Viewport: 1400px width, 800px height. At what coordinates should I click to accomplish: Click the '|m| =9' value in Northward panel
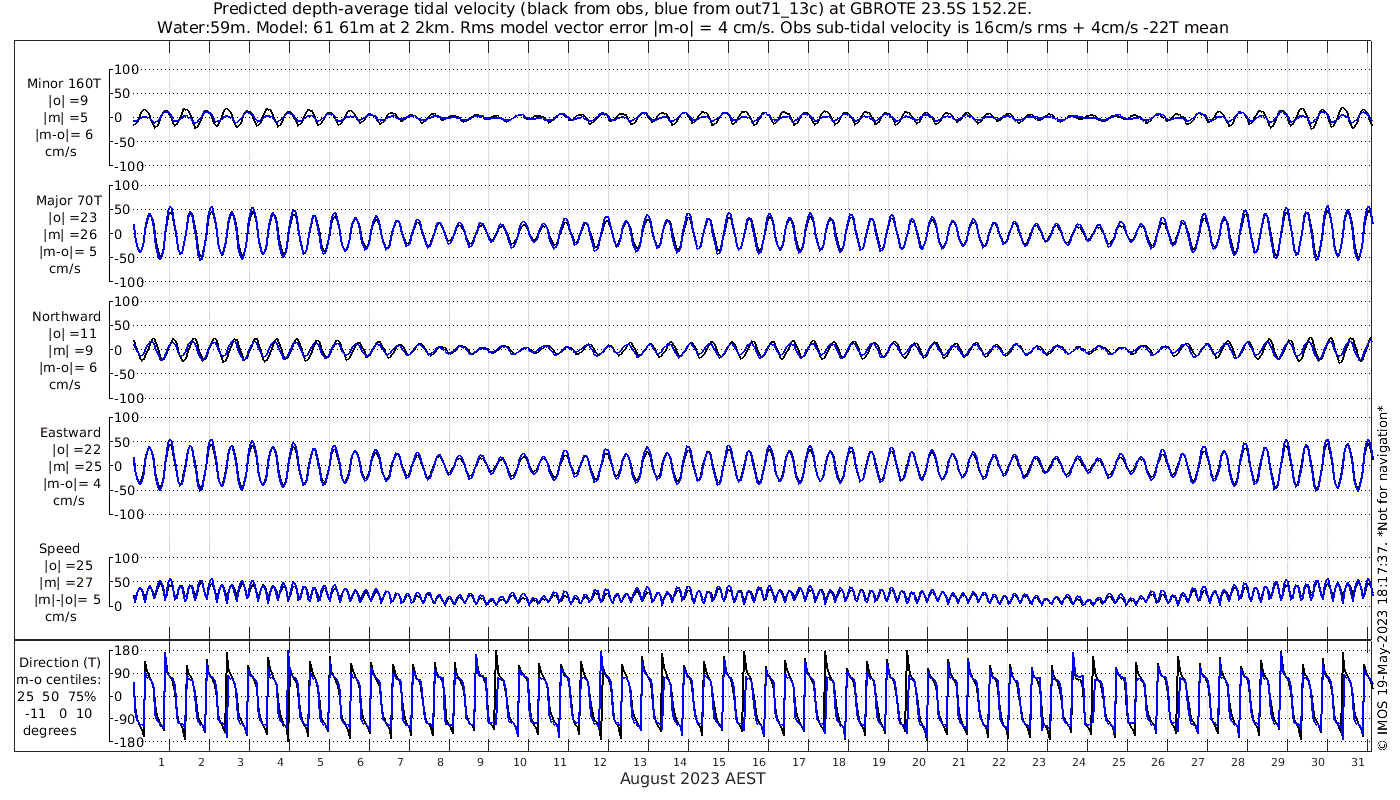(69, 351)
